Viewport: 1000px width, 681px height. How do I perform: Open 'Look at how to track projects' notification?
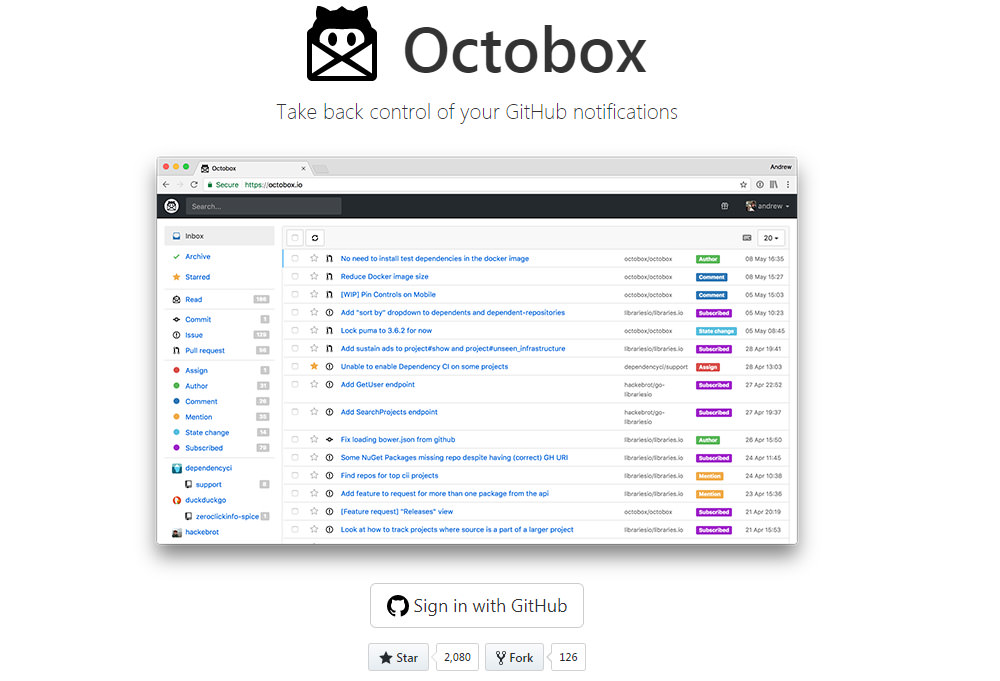(457, 529)
